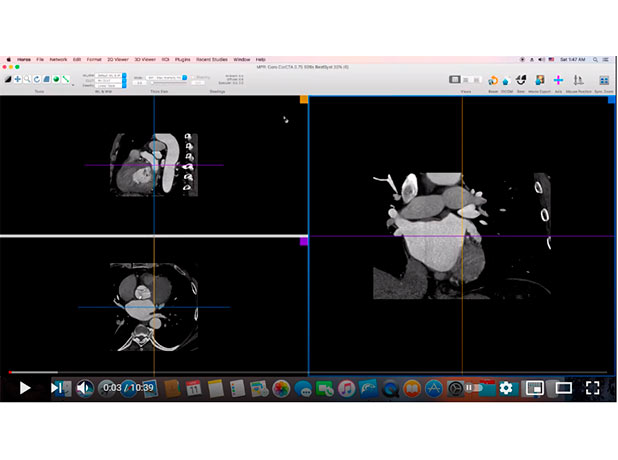Select the green line measurement tool

pos(65,79)
